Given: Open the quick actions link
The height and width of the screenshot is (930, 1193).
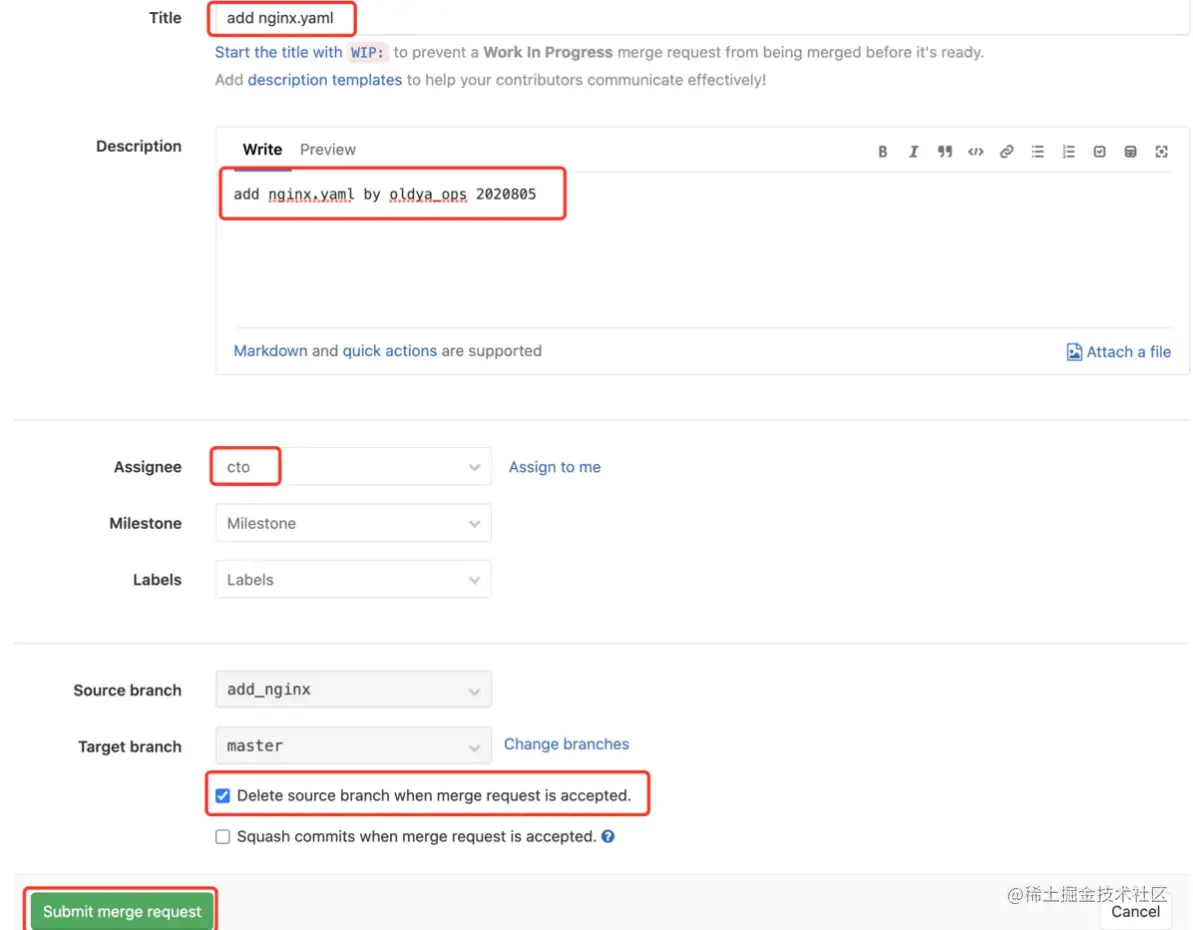Looking at the screenshot, I should click(390, 351).
